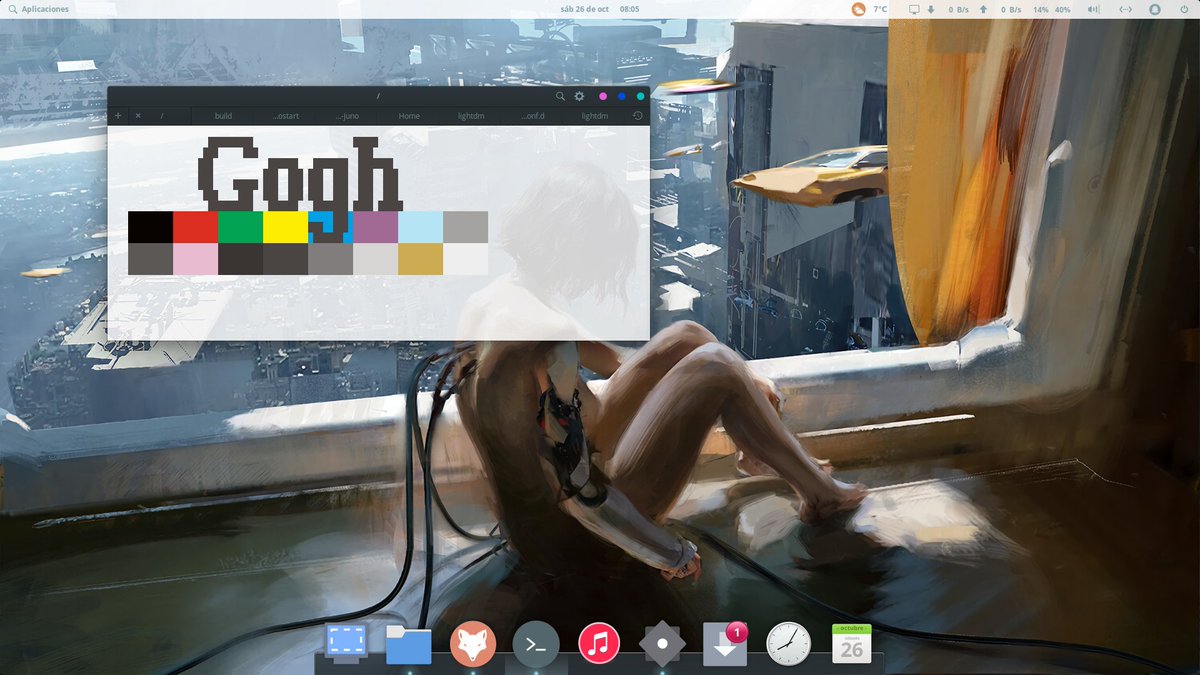Launch the screenshot tool from the dock

pyautogui.click(x=346, y=644)
